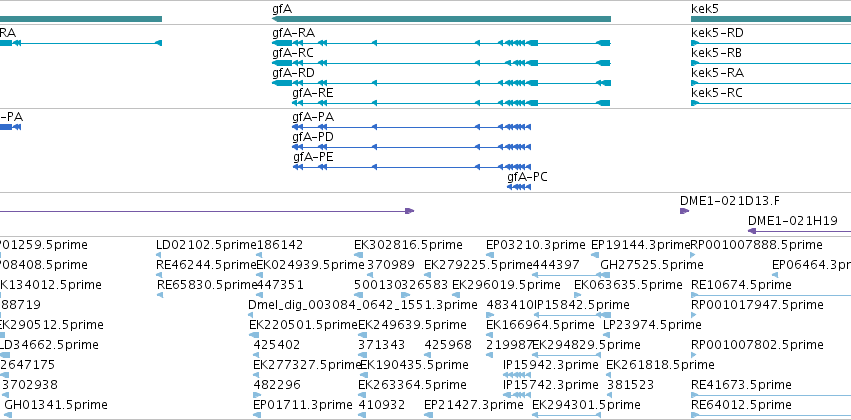Image resolution: width=851 pixels, height=420 pixels.
Task: Select the teal kek5 gene span bar
Action: point(771,19)
